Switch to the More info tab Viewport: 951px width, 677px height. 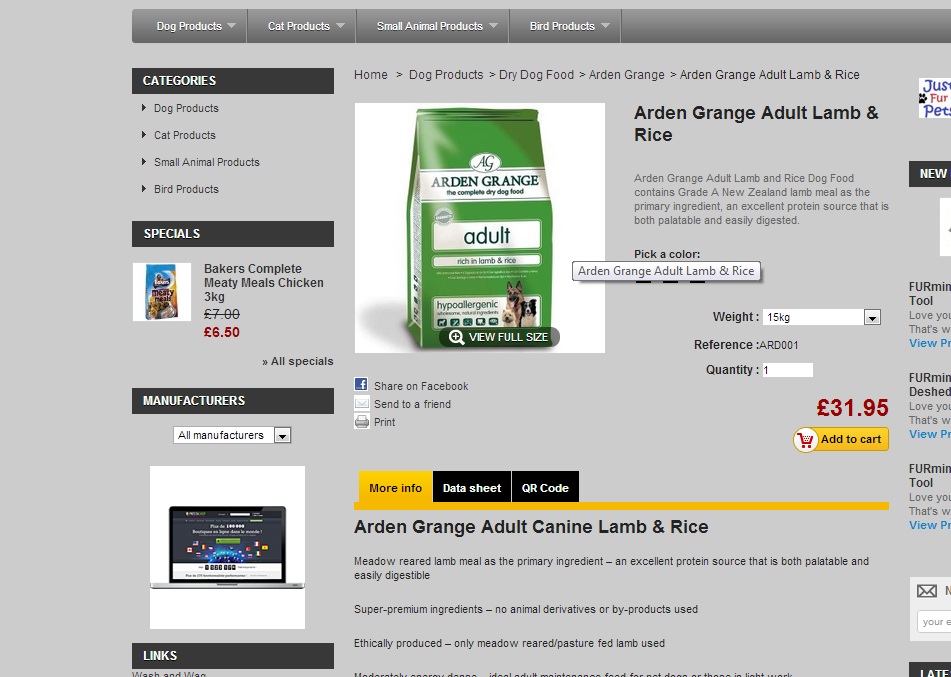pos(395,488)
